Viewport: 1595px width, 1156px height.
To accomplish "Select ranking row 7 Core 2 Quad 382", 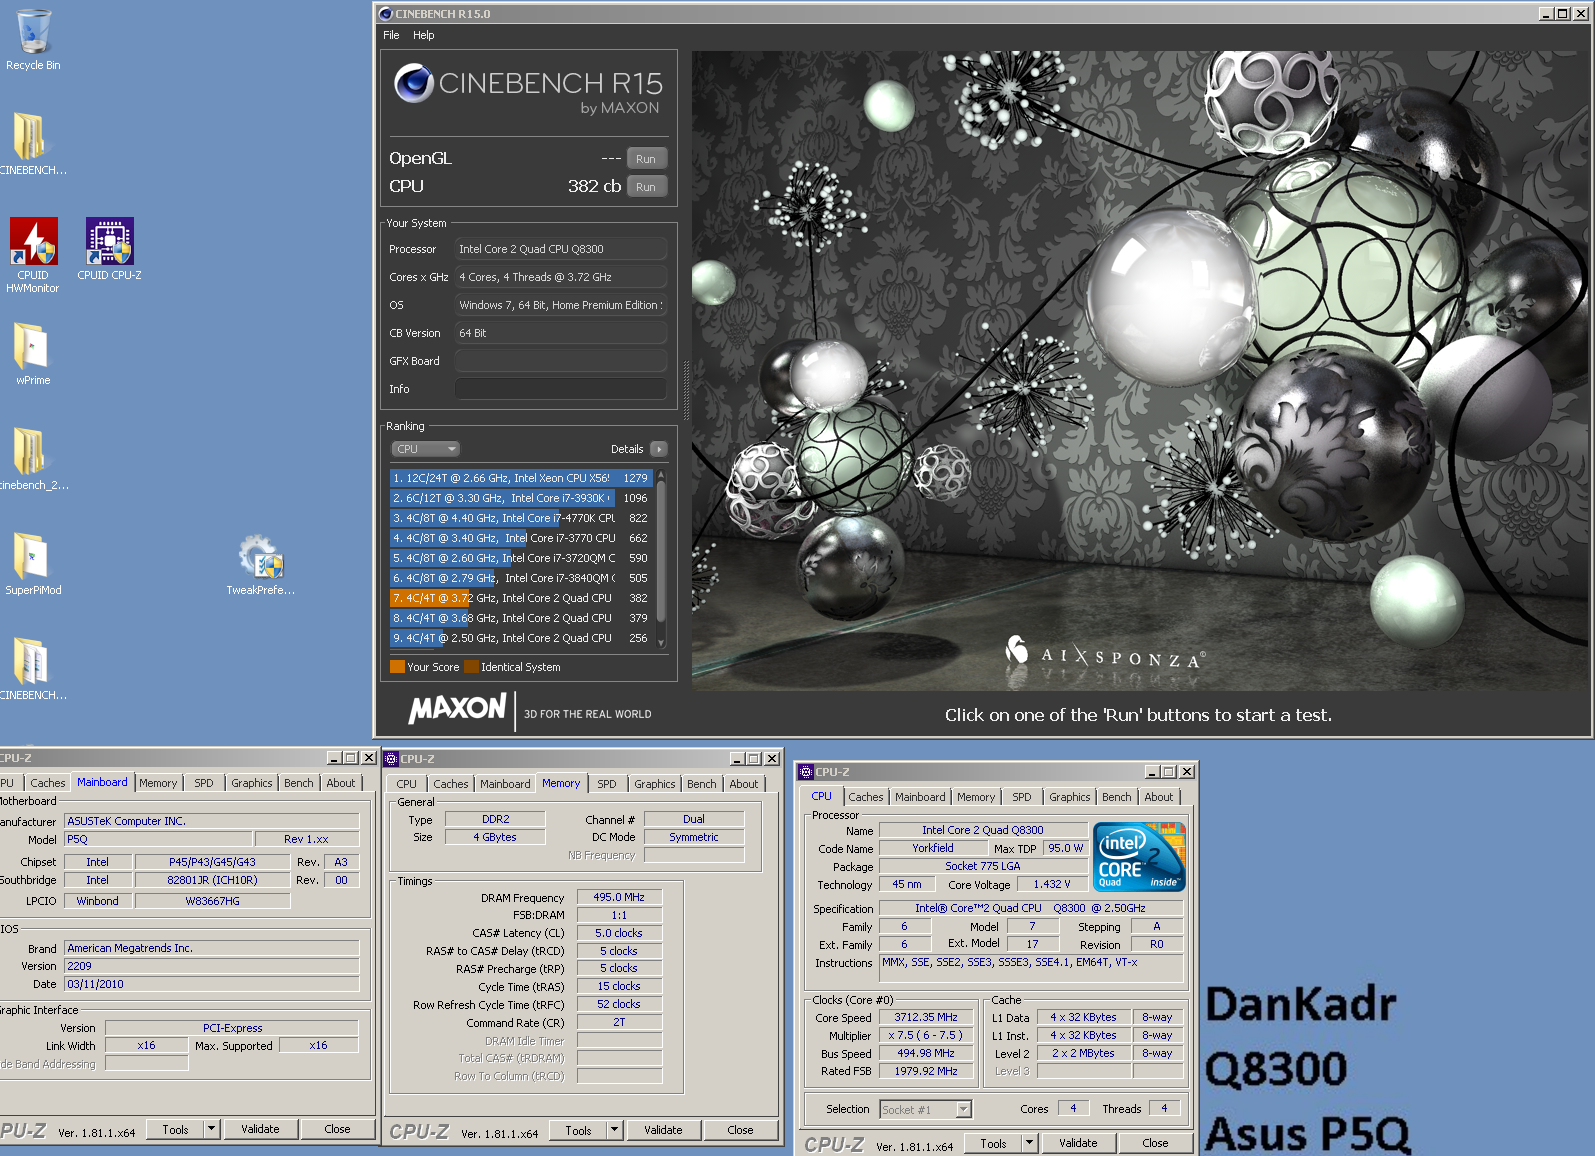I will tap(521, 598).
